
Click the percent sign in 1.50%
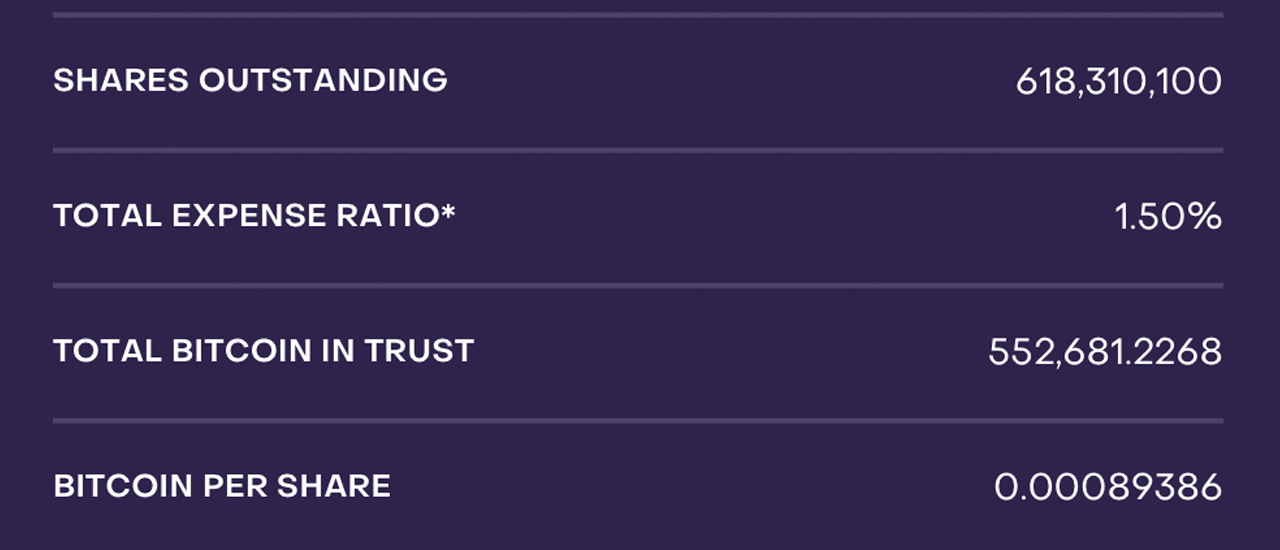click(1204, 216)
